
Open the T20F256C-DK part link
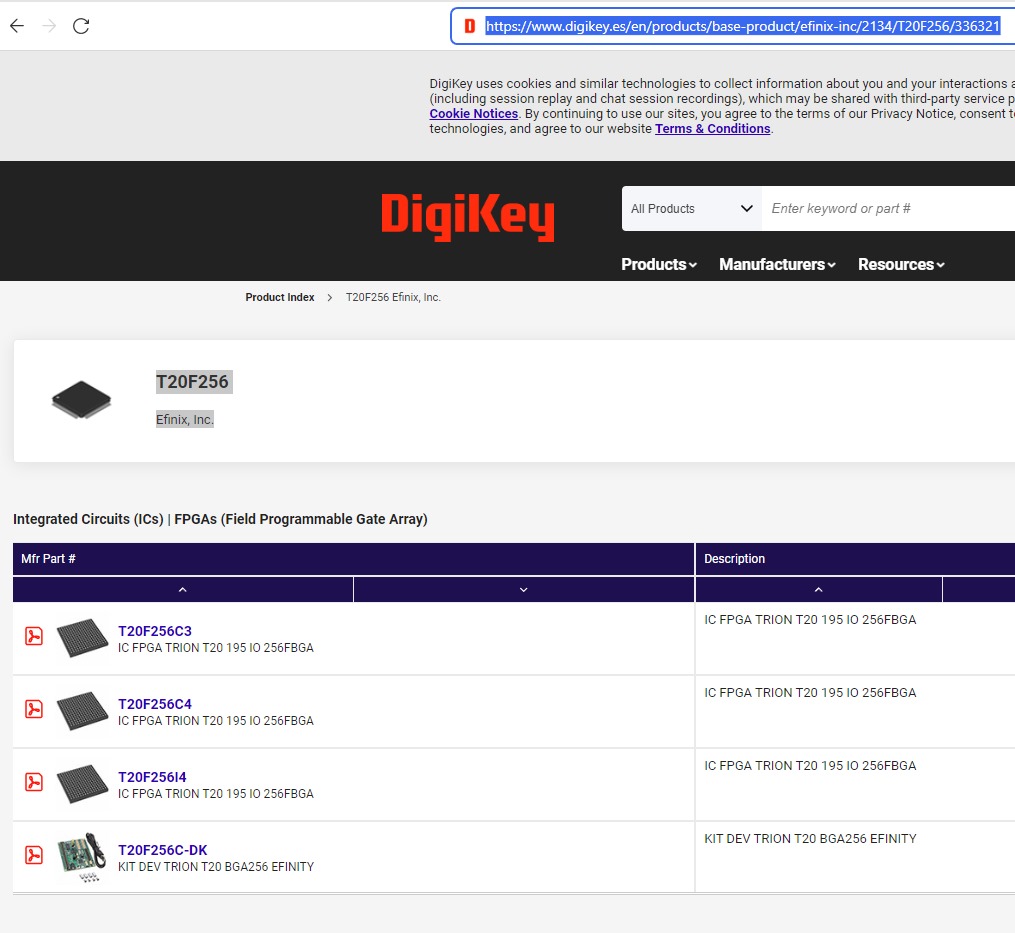coord(162,850)
